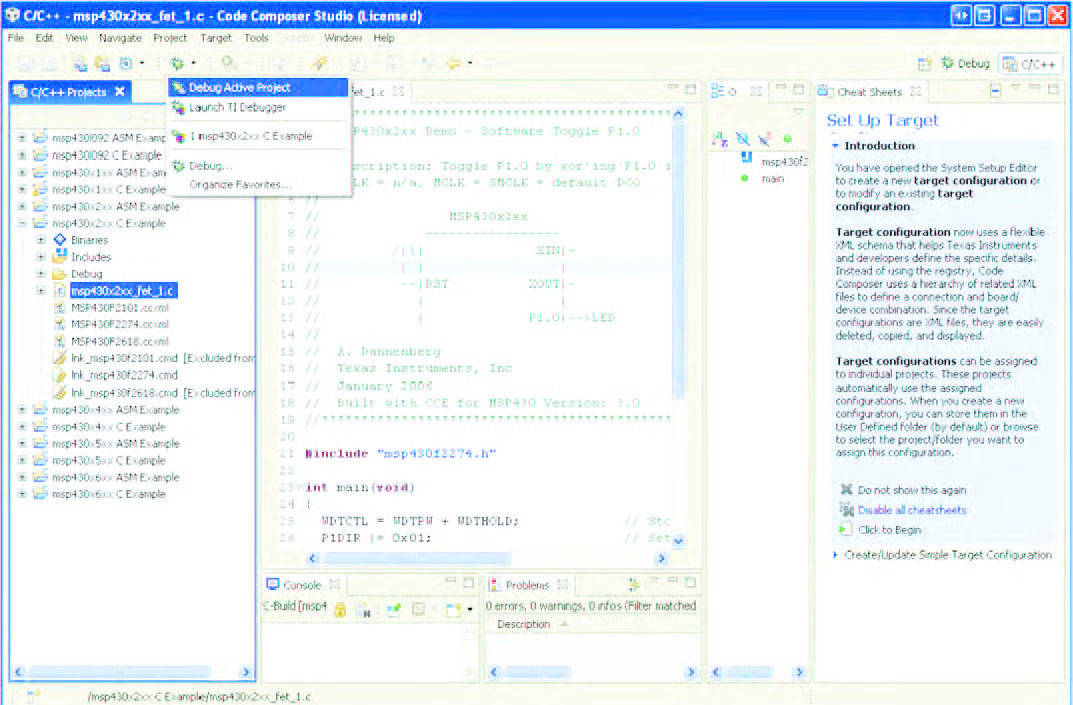1073x705 pixels.
Task: Click editor vertical scrollbar down arrow
Action: [678, 540]
